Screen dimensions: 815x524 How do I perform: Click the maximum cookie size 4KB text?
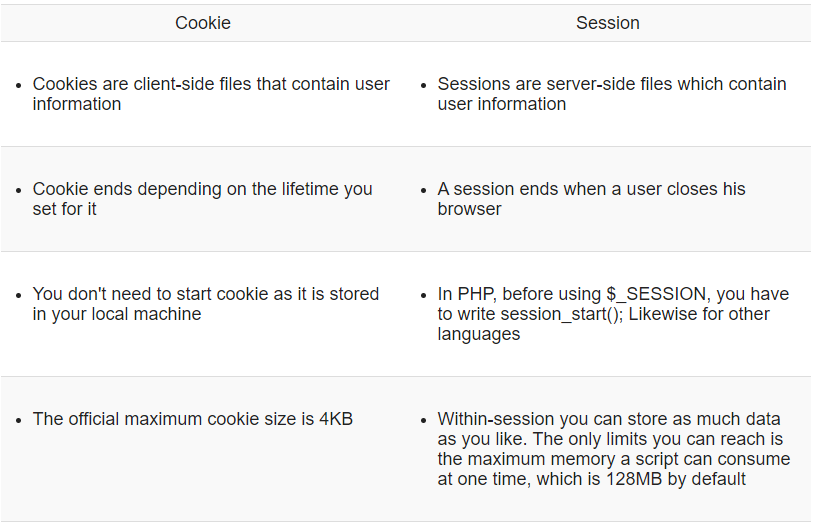[192, 419]
